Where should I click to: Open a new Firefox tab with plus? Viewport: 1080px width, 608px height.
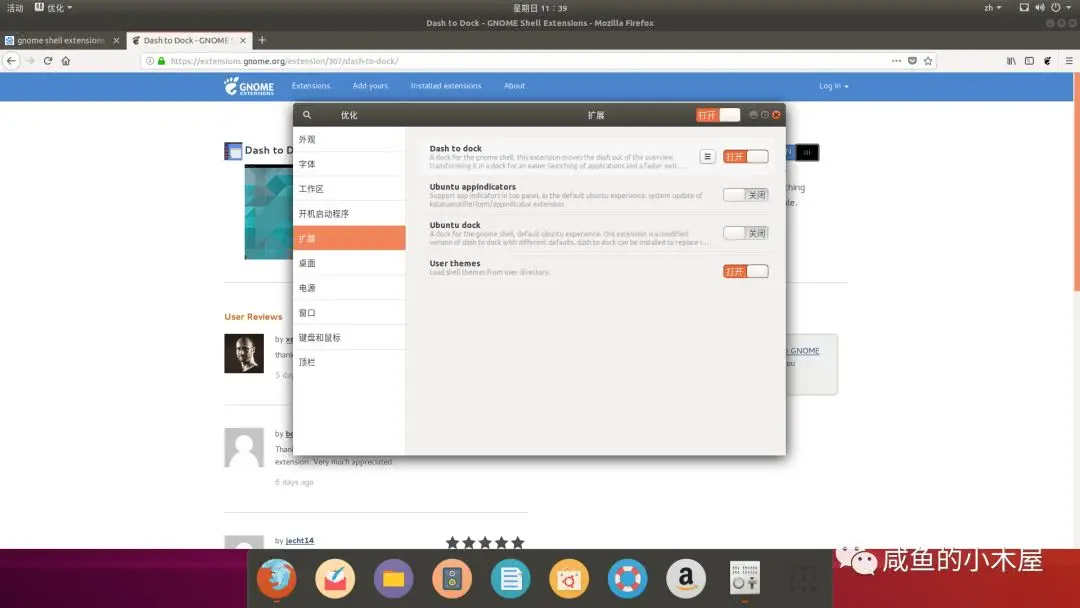coord(262,40)
